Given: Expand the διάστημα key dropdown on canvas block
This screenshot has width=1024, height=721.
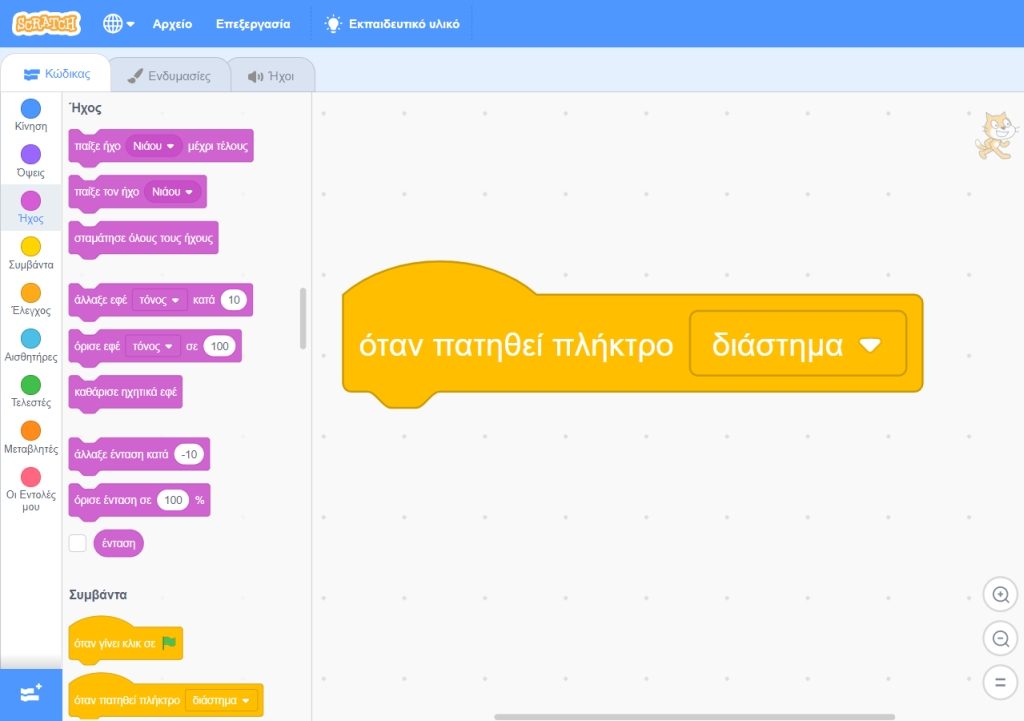Looking at the screenshot, I should pyautogui.click(x=868, y=345).
